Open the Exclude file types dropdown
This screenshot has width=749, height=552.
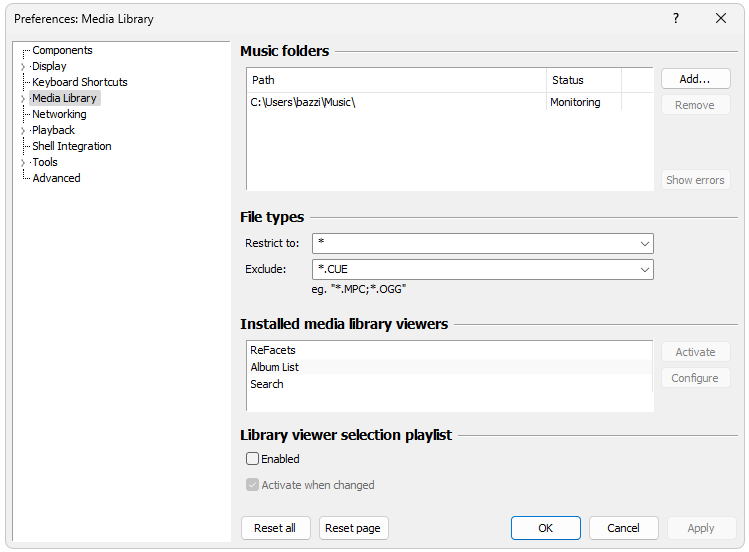tap(644, 269)
